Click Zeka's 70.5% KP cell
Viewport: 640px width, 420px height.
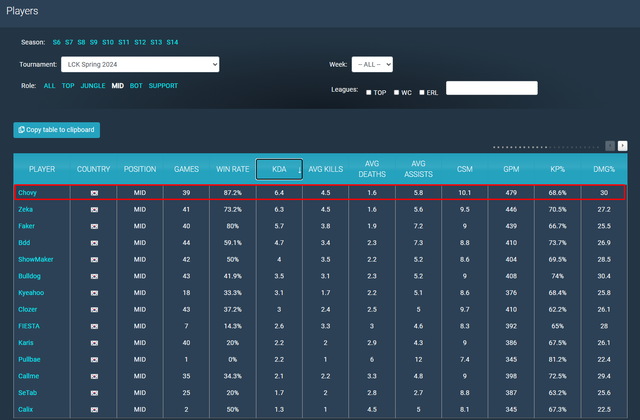(x=558, y=209)
